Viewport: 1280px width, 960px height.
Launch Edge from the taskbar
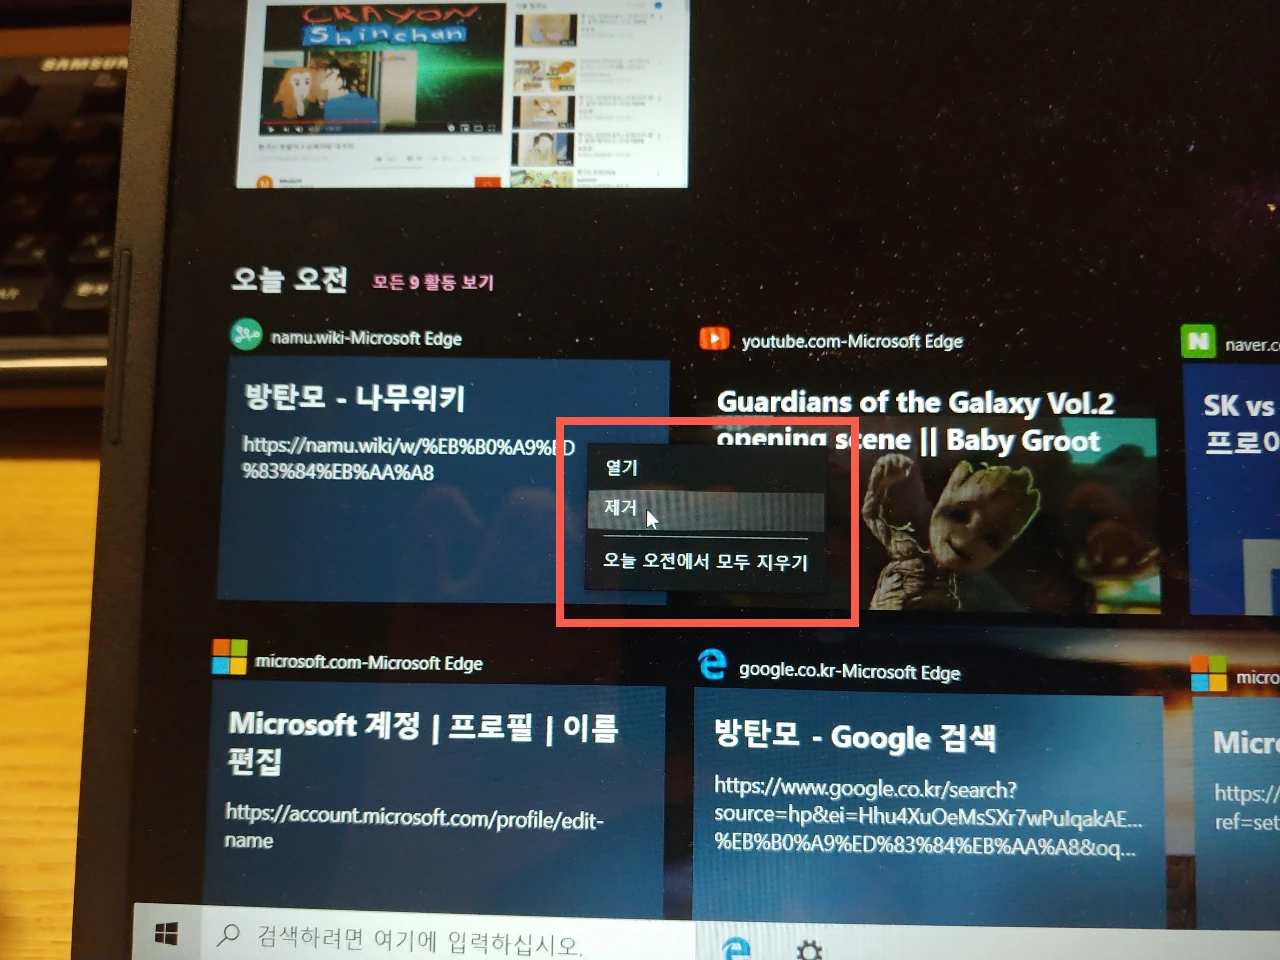click(x=737, y=947)
